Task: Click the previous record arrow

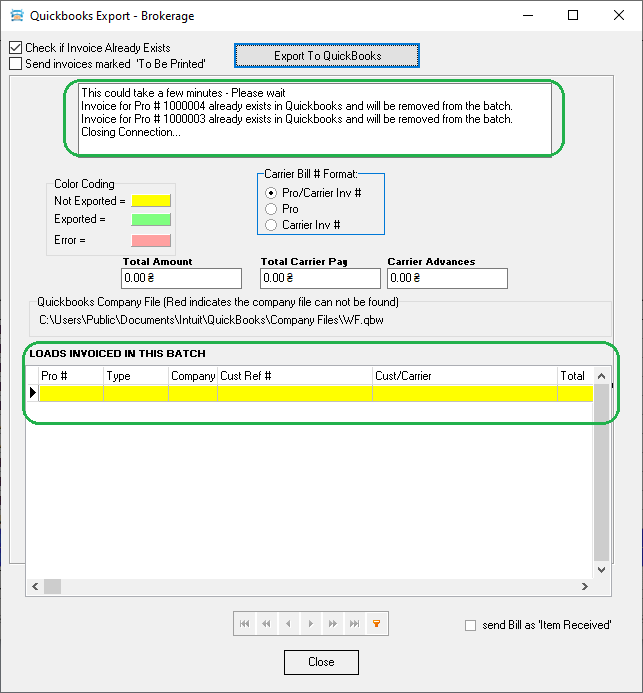Action: click(288, 624)
